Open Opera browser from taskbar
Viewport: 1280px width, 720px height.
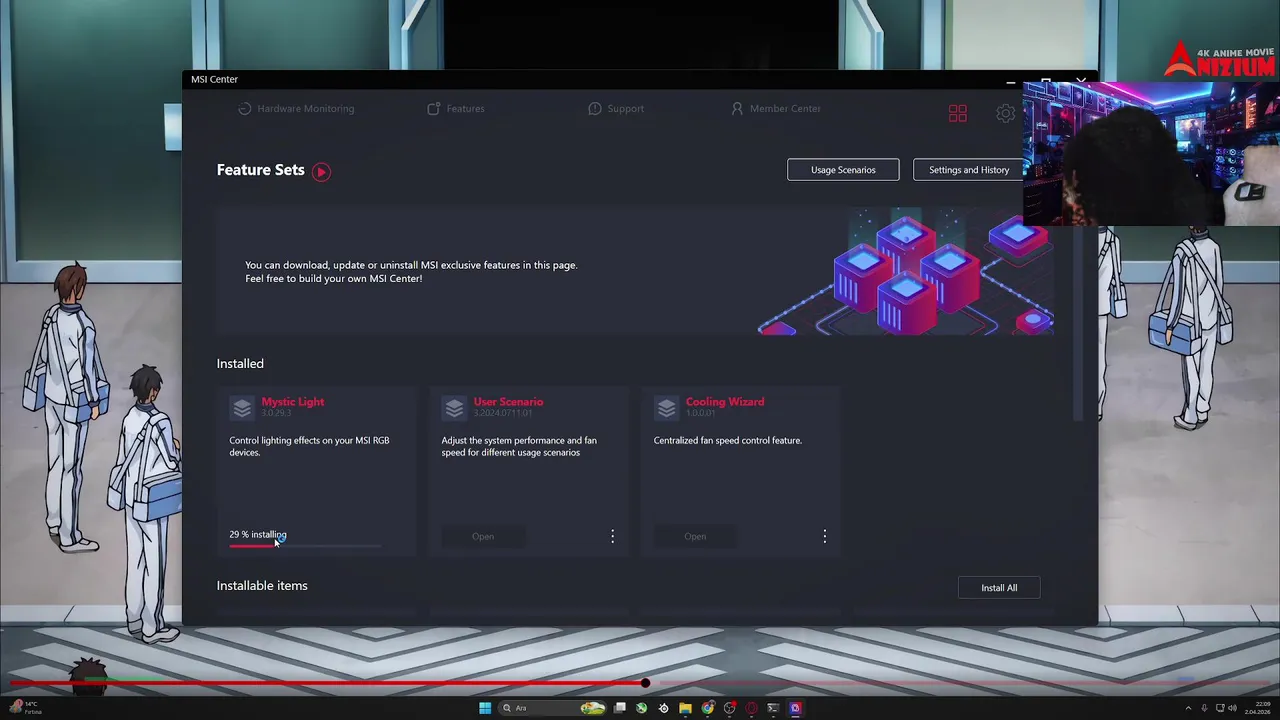click(751, 708)
